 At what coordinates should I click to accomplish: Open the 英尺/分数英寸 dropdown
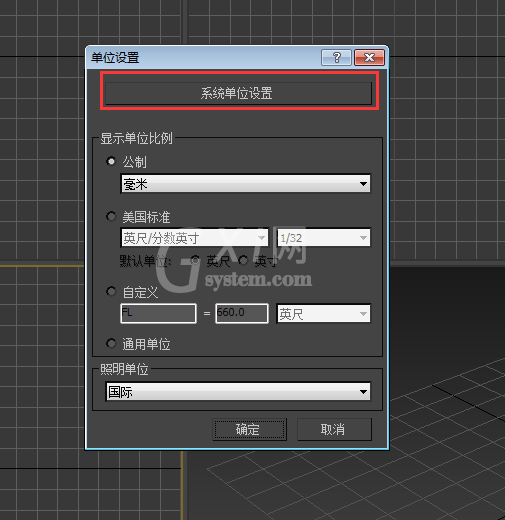195,238
